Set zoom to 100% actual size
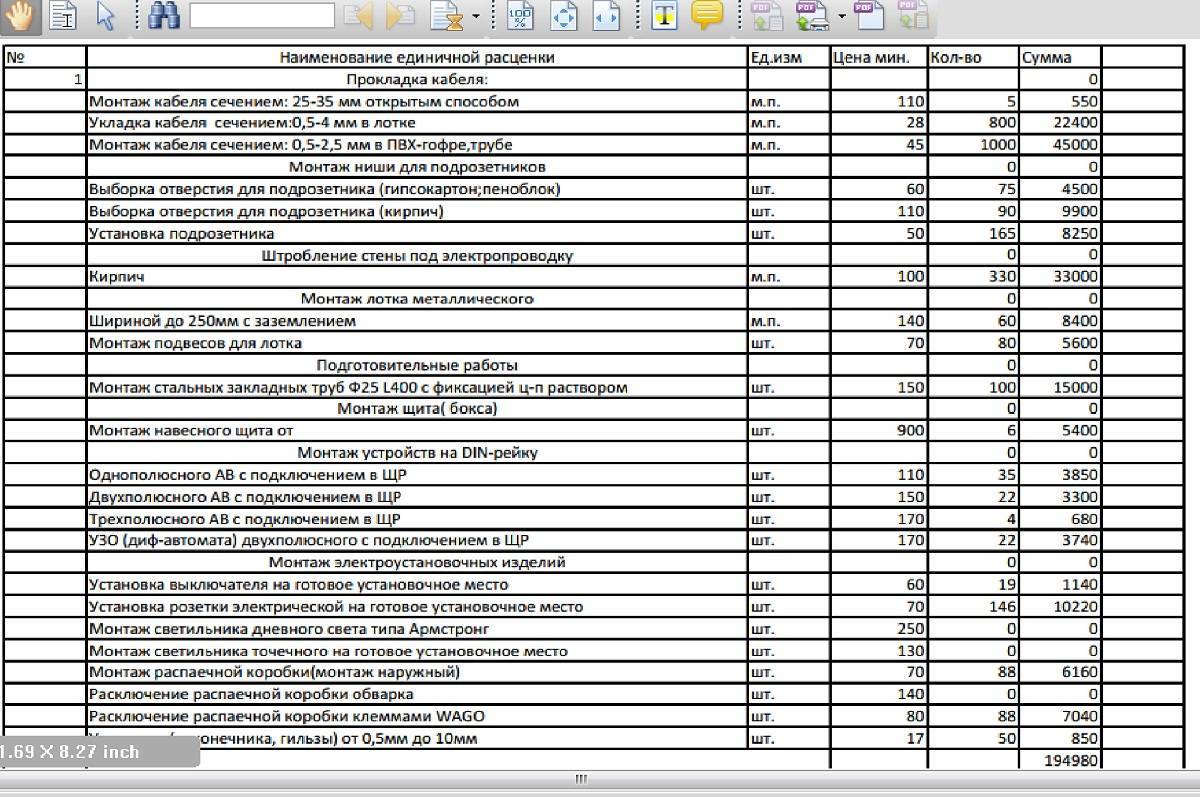The image size is (1200, 797). click(520, 15)
